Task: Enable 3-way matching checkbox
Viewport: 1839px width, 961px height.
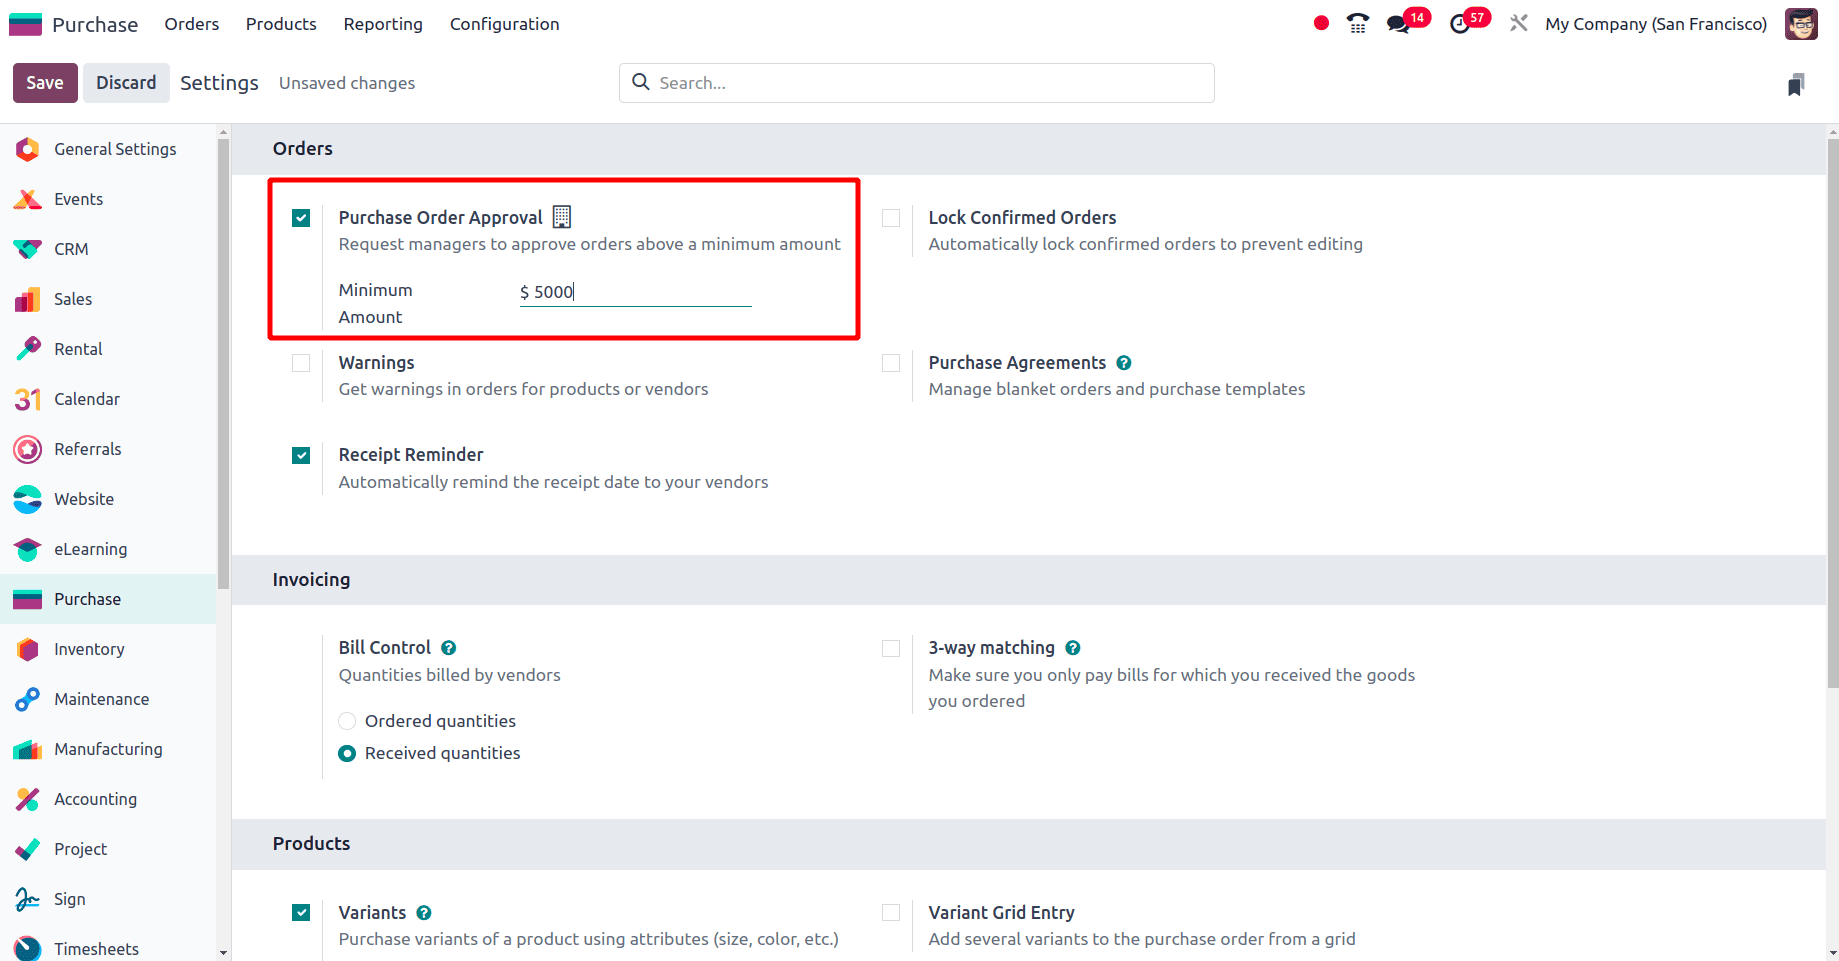Action: click(891, 648)
